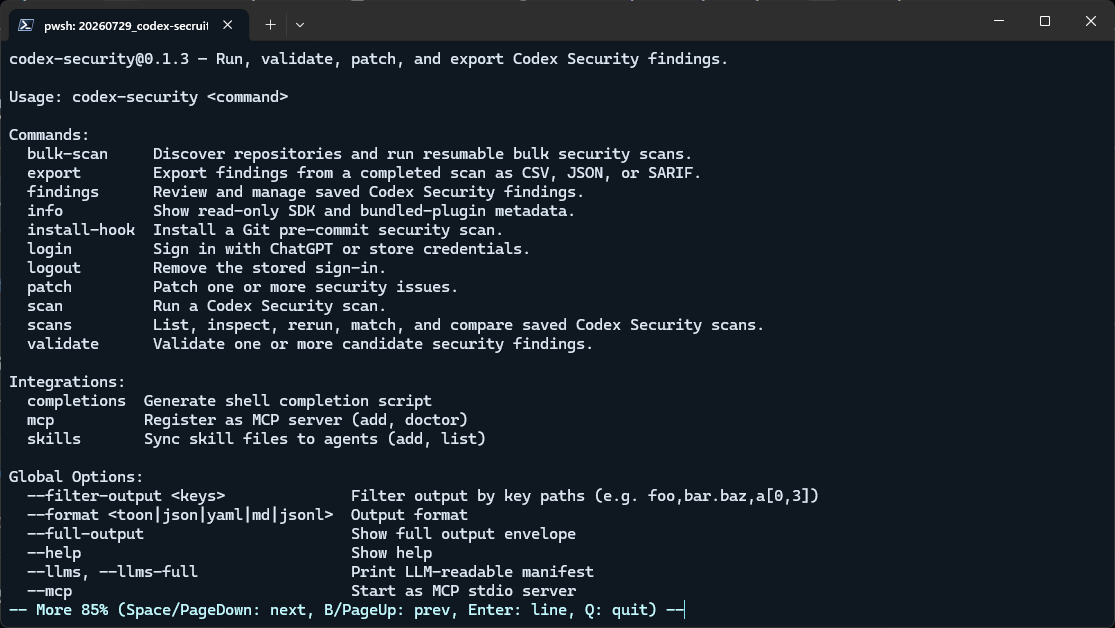Select the pwsh: 20260729_codex-security tab
This screenshot has width=1115, height=628.
[x=126, y=26]
